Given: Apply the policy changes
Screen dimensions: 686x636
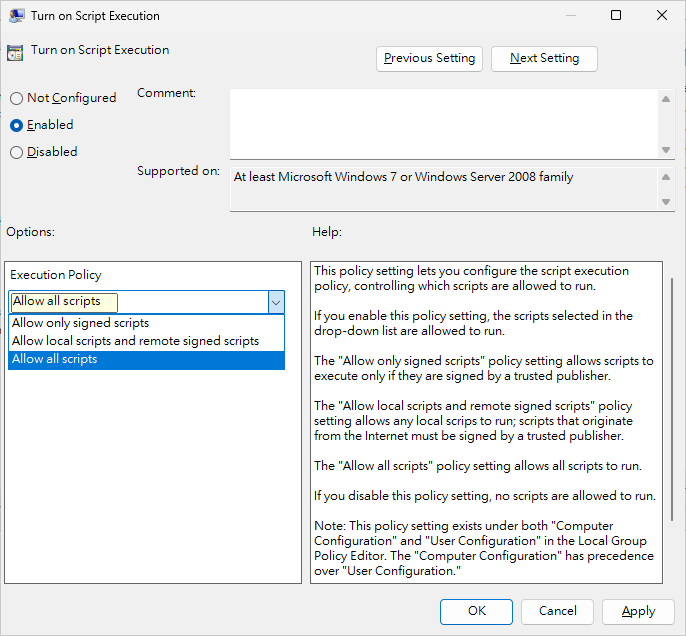Looking at the screenshot, I should [x=638, y=611].
